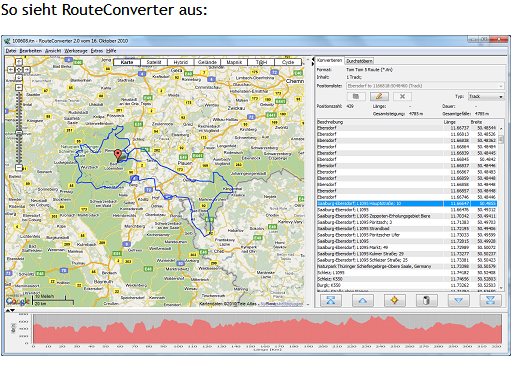Image resolution: width=524 pixels, height=381 pixels.
Task: Move selected position to bottom of list
Action: tap(490, 300)
